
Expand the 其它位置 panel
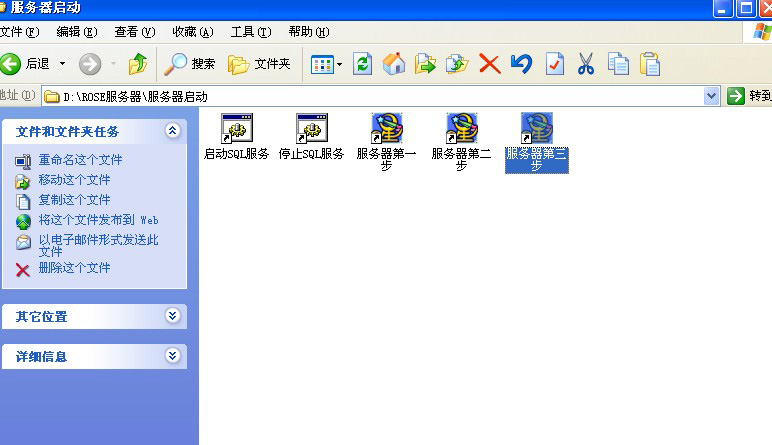coord(173,316)
